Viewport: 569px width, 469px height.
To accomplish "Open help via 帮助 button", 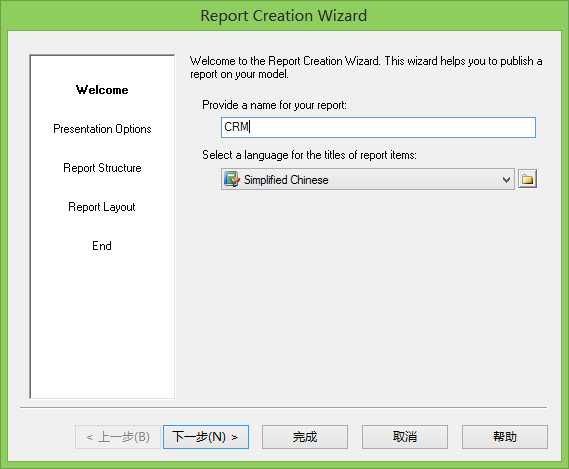I will click(x=505, y=437).
